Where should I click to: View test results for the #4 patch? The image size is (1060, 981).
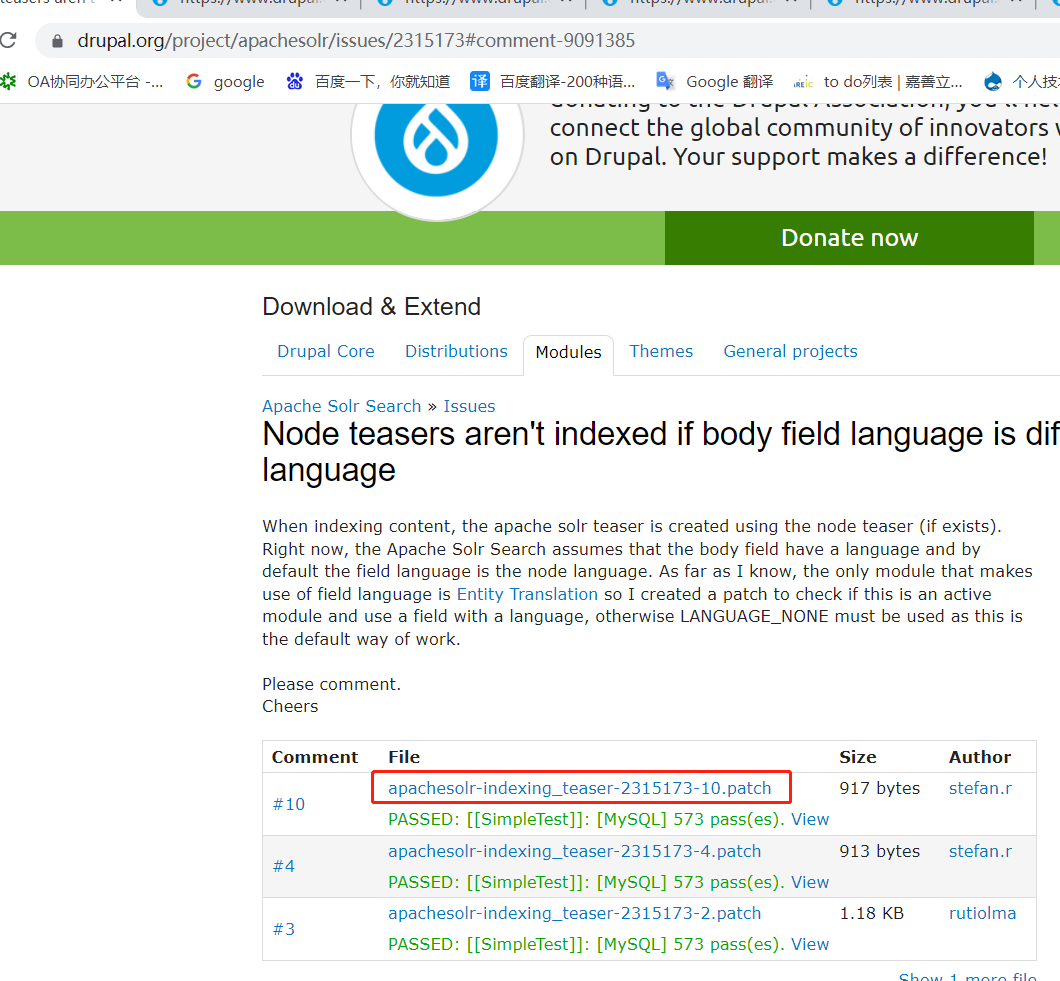(810, 882)
